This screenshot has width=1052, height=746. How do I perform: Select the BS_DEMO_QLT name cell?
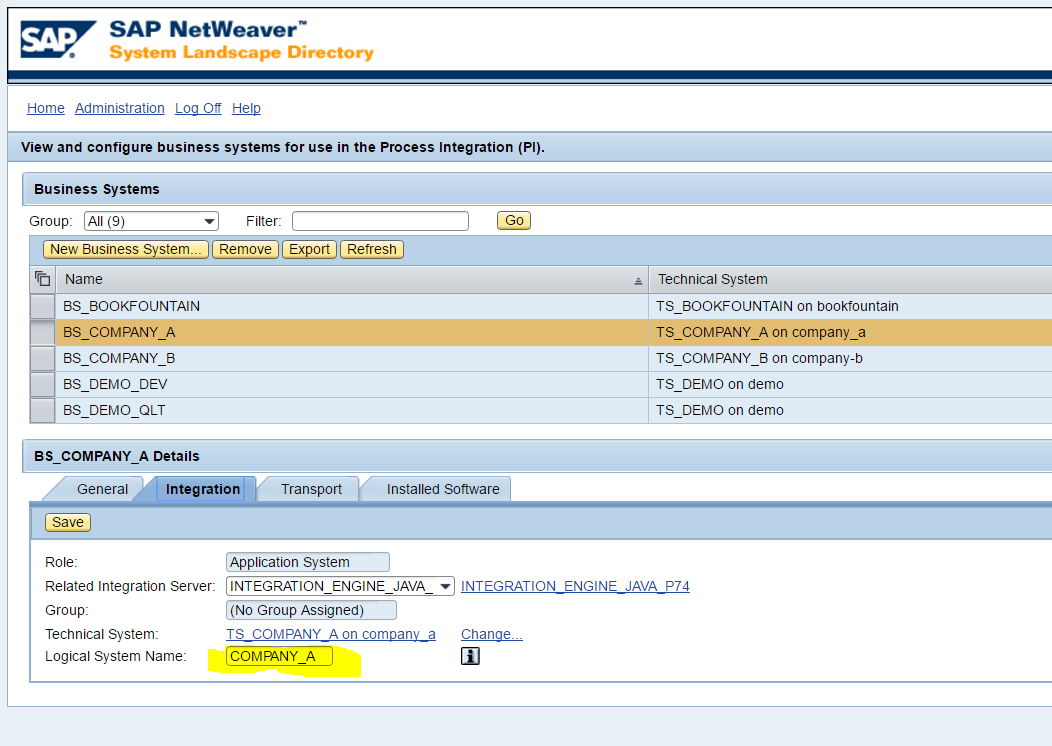(352, 410)
